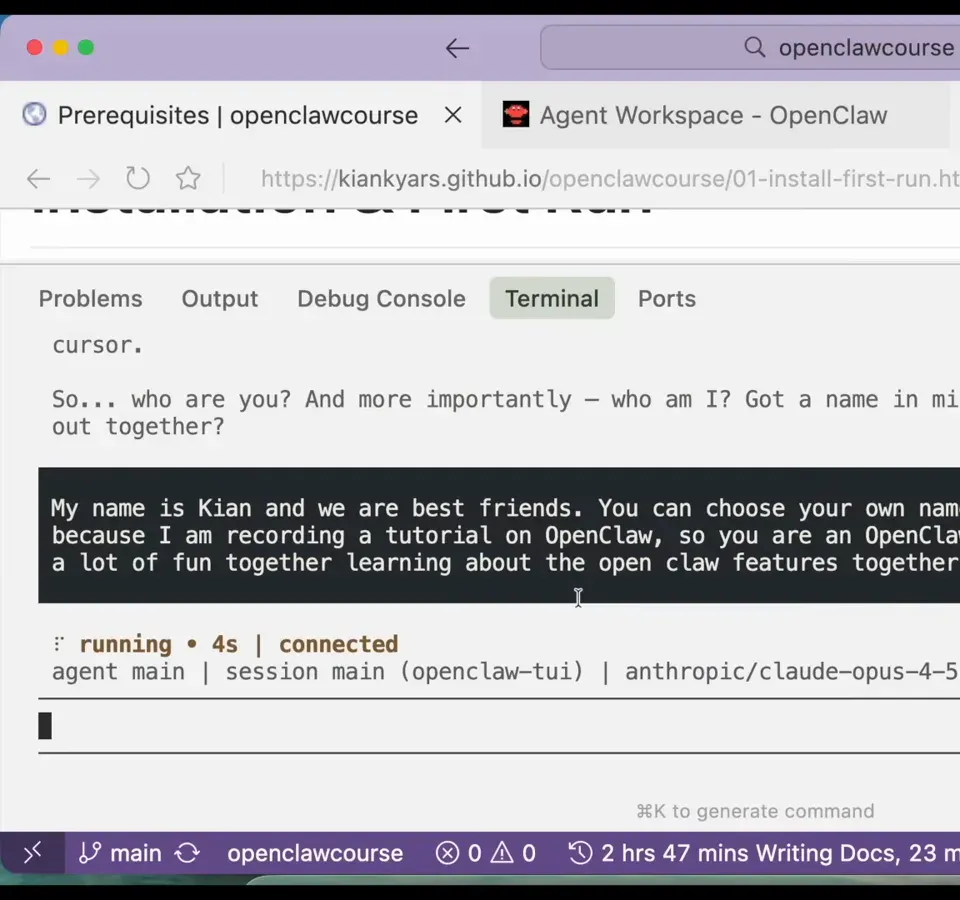
Task: Go back in the embedded browser
Action: 39,179
